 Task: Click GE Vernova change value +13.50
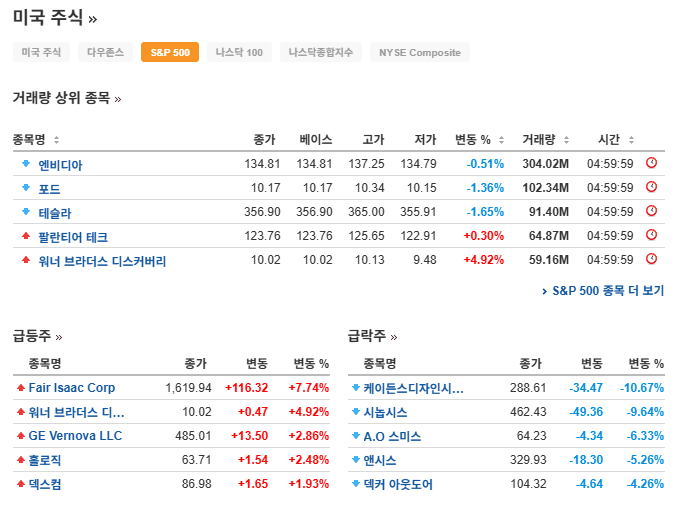click(250, 436)
